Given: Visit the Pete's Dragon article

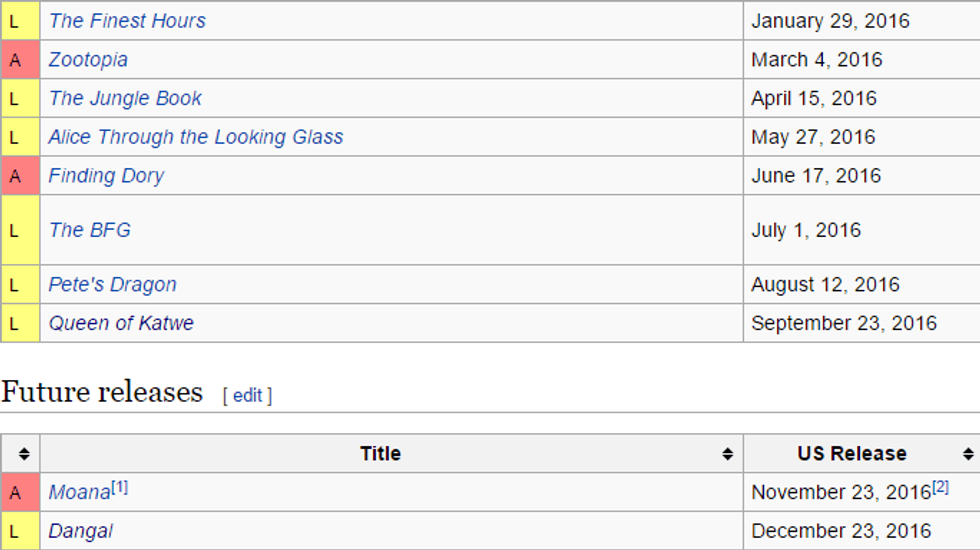Looking at the screenshot, I should (x=112, y=285).
